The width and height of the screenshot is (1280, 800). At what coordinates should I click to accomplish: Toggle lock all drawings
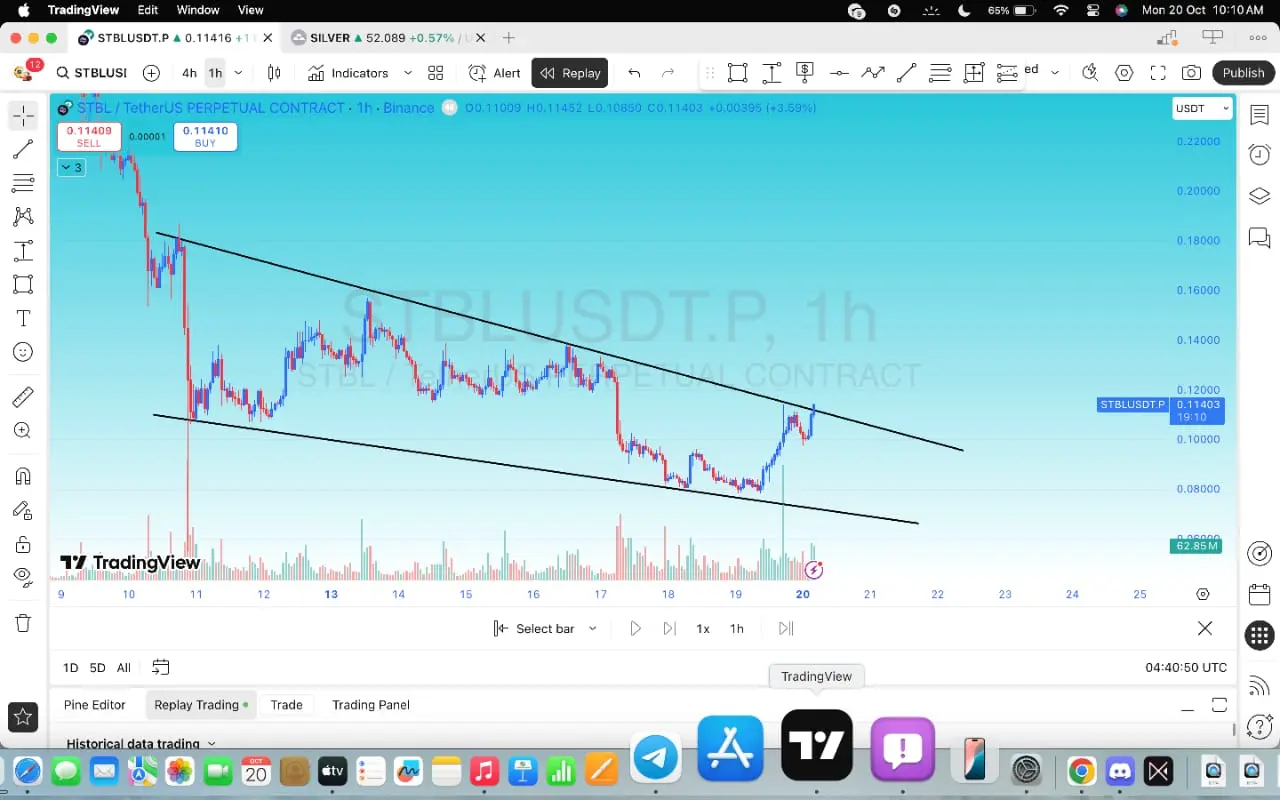(x=23, y=544)
